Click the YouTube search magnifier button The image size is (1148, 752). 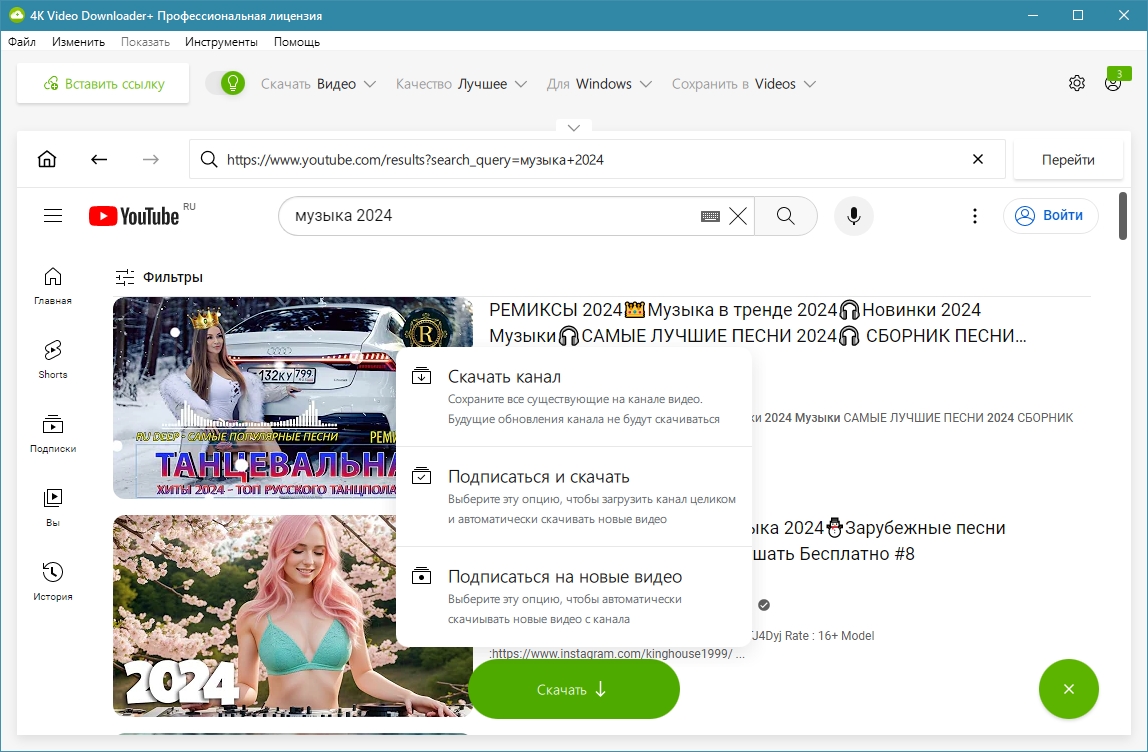pos(785,216)
